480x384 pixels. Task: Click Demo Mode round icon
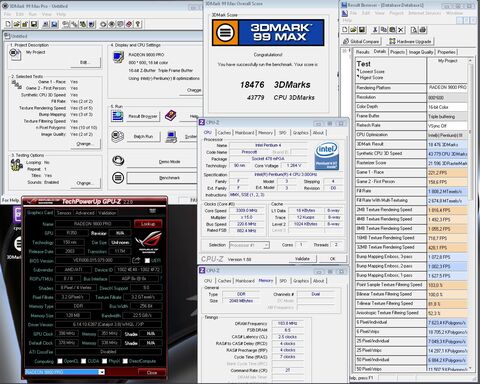tap(118, 161)
